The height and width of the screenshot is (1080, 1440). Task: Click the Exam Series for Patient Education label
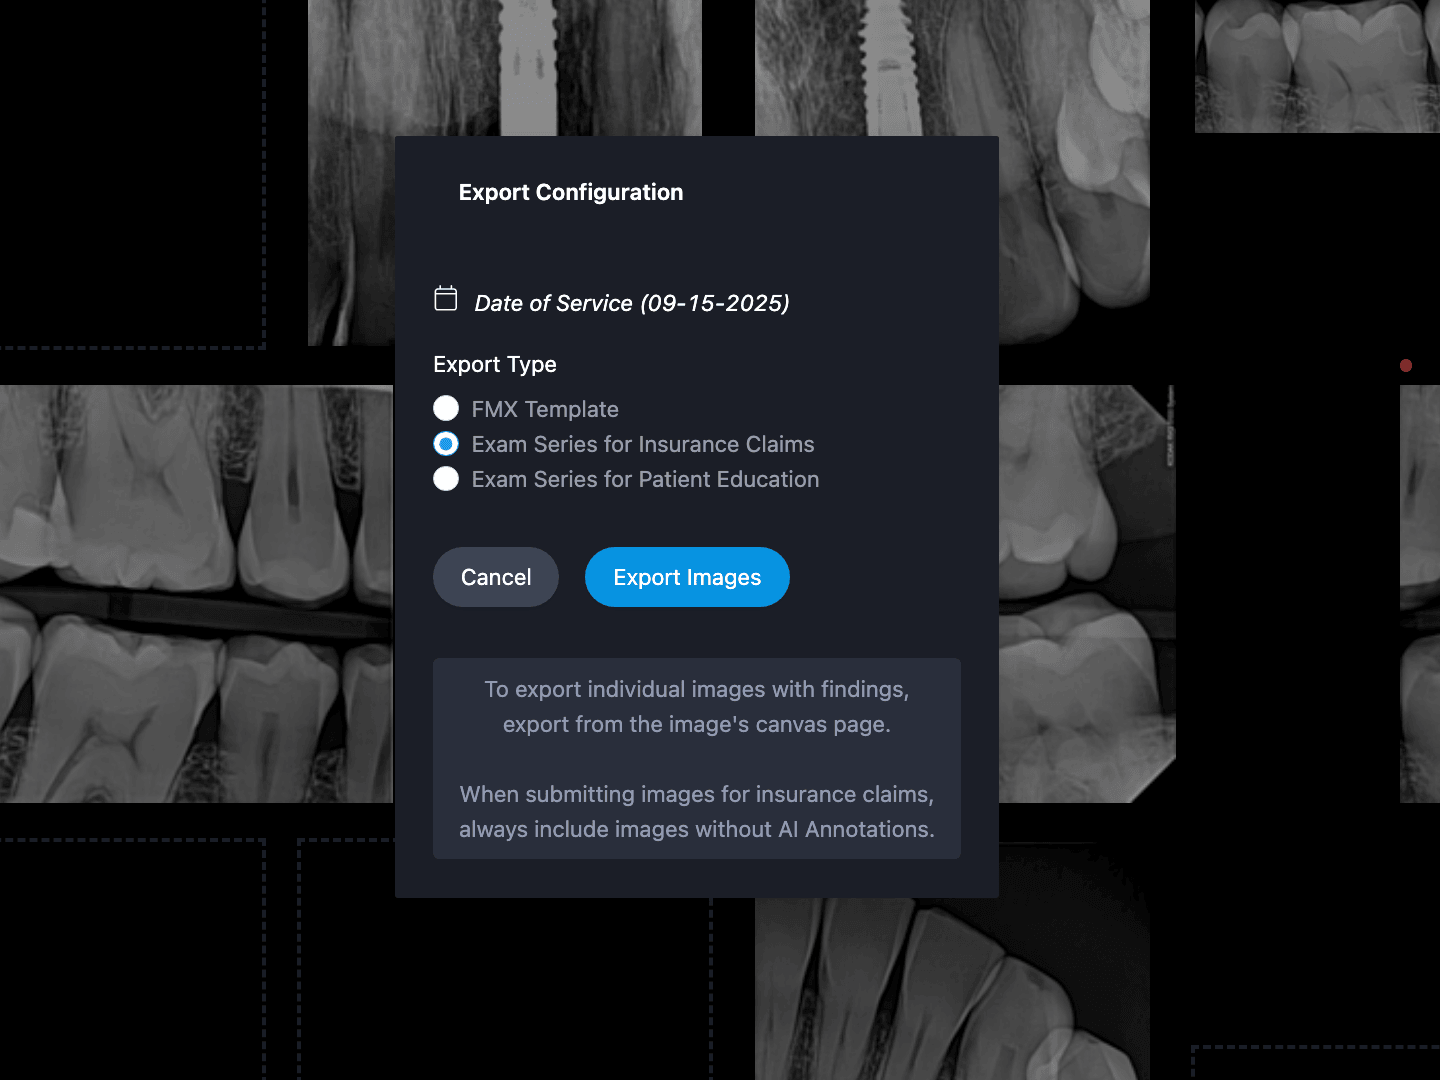tap(645, 479)
